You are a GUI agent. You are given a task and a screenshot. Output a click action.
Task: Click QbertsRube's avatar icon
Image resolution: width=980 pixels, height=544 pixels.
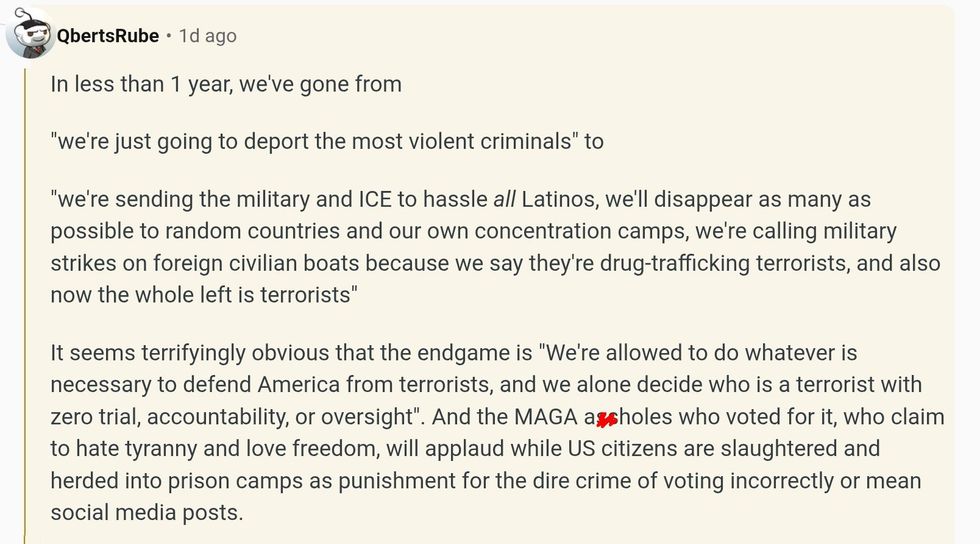(30, 35)
